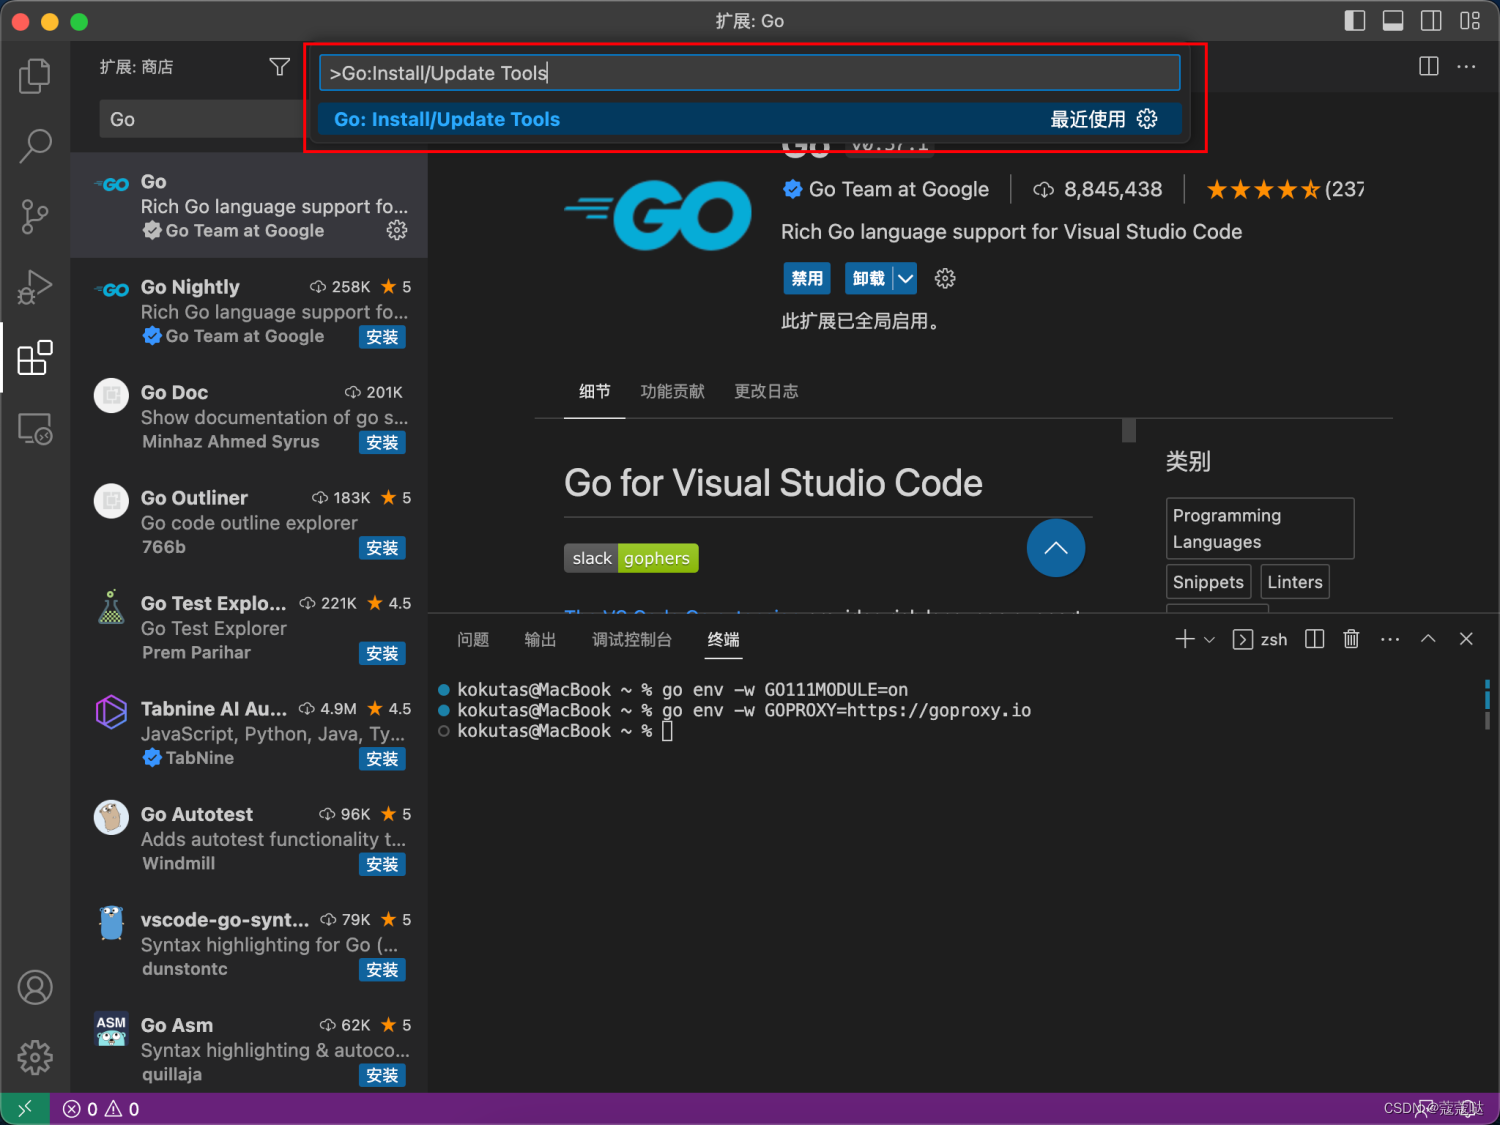This screenshot has width=1500, height=1125.
Task: Switch to the 功能贡献 tab
Action: pos(673,391)
